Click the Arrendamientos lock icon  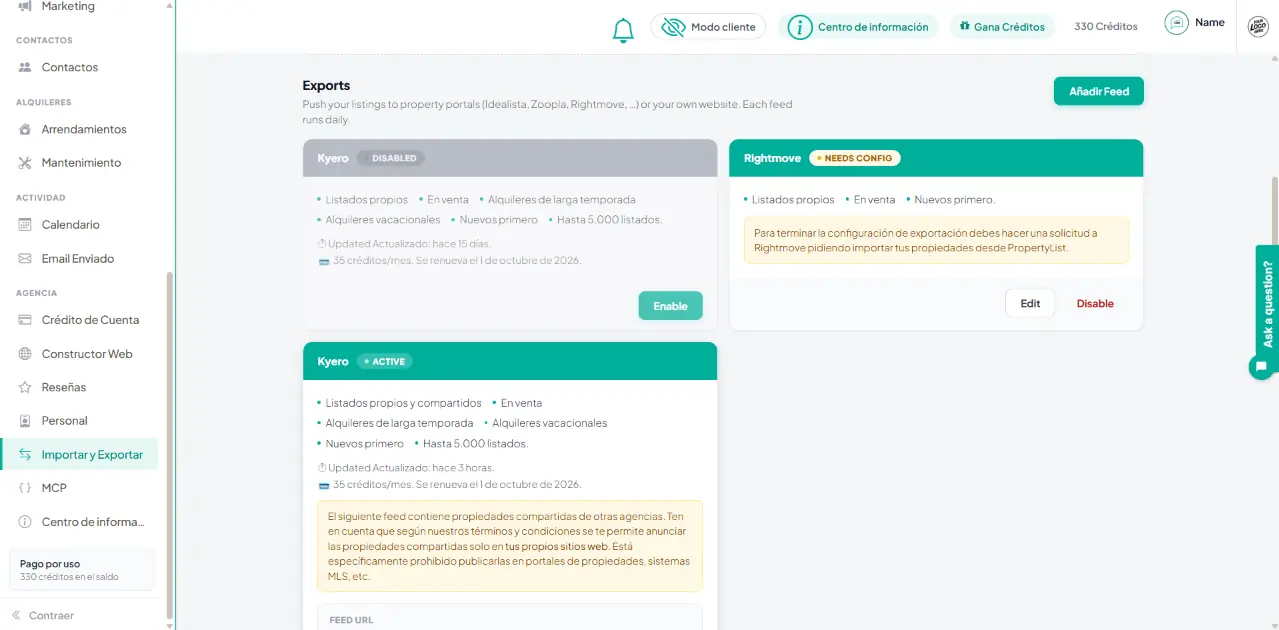click(25, 129)
